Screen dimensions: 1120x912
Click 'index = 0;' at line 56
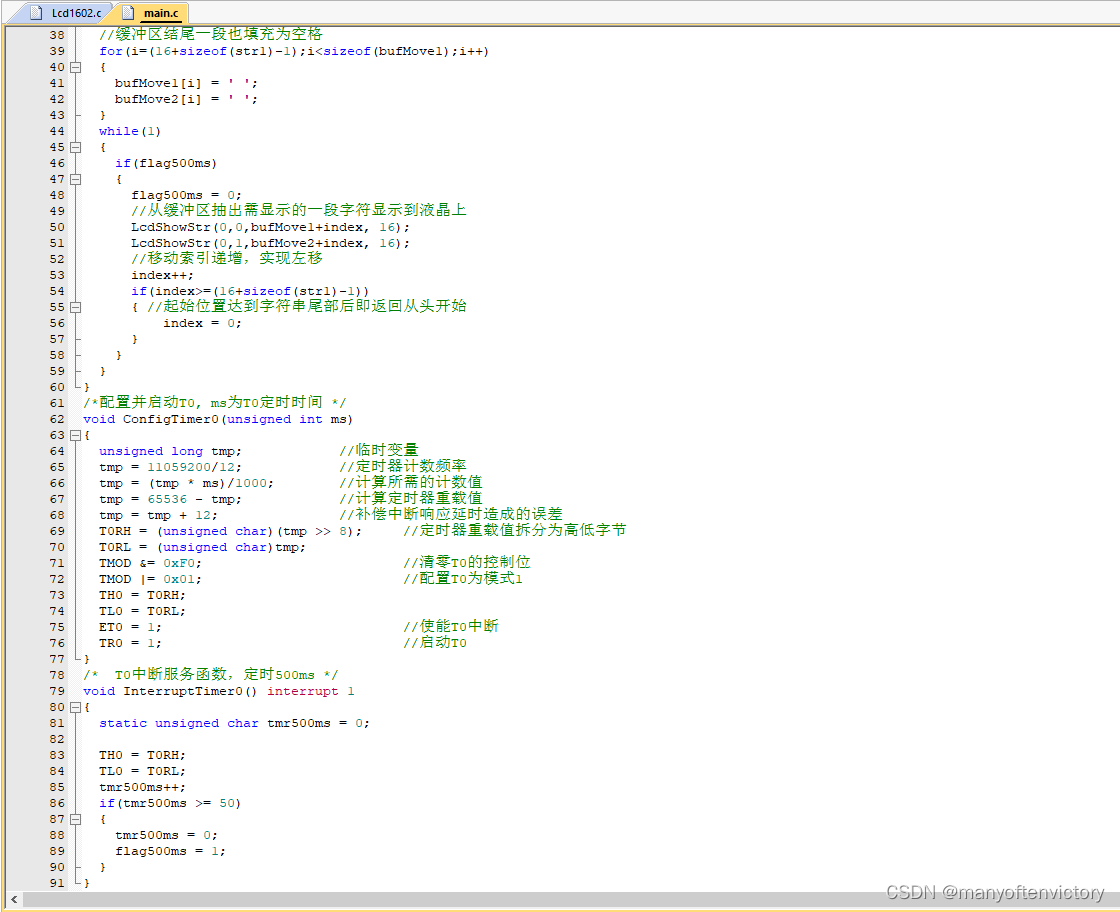pyautogui.click(x=202, y=324)
